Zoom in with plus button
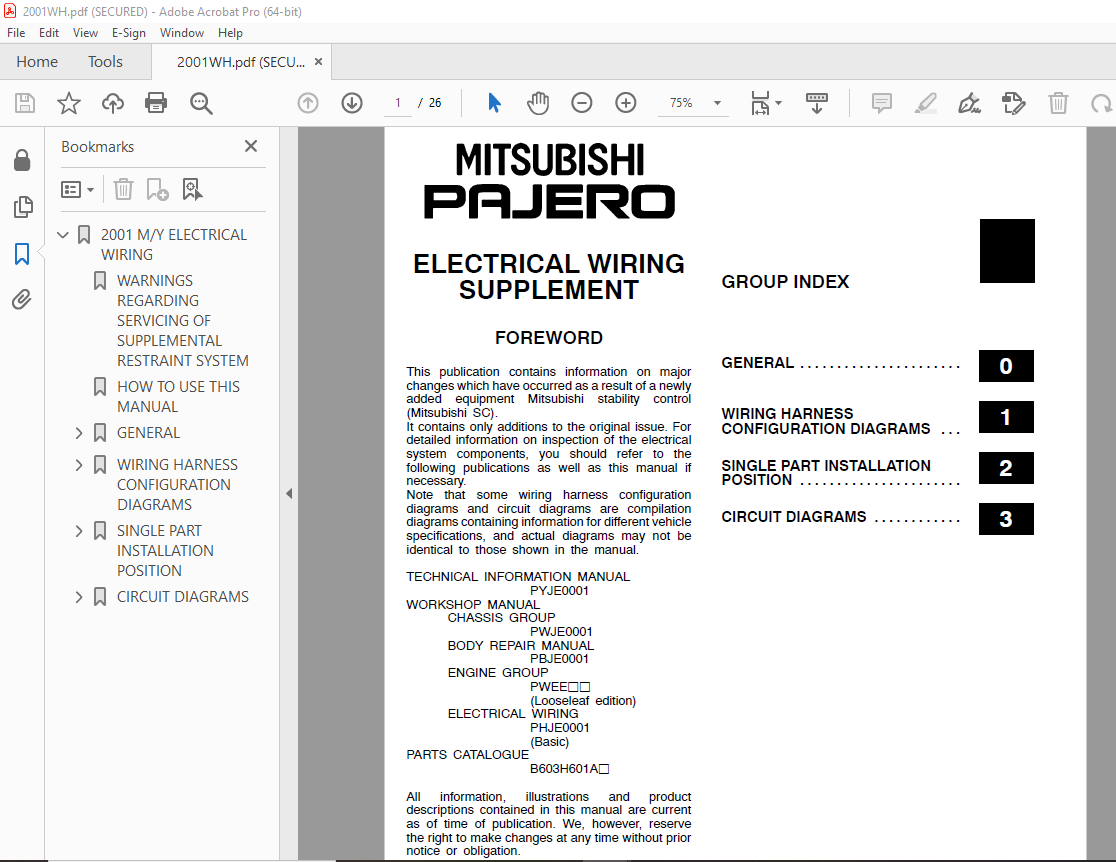Viewport: 1116px width, 862px height. click(x=626, y=103)
